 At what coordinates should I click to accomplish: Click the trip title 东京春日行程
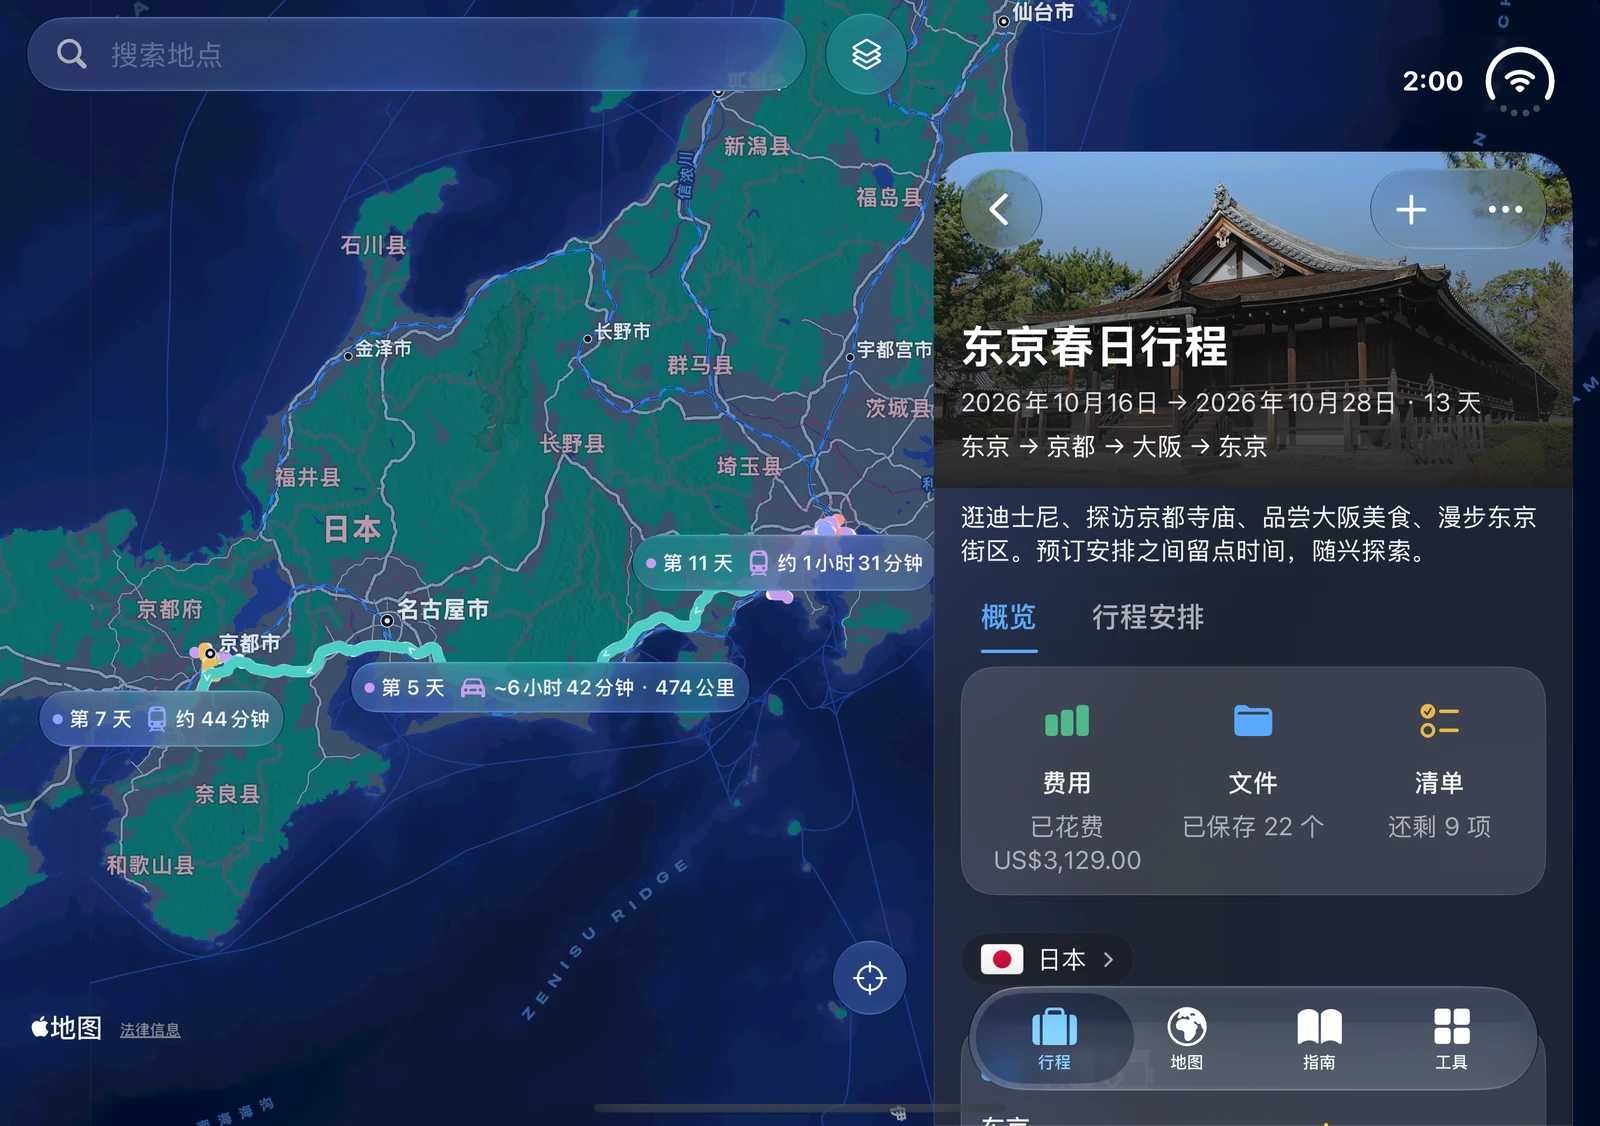(1094, 347)
